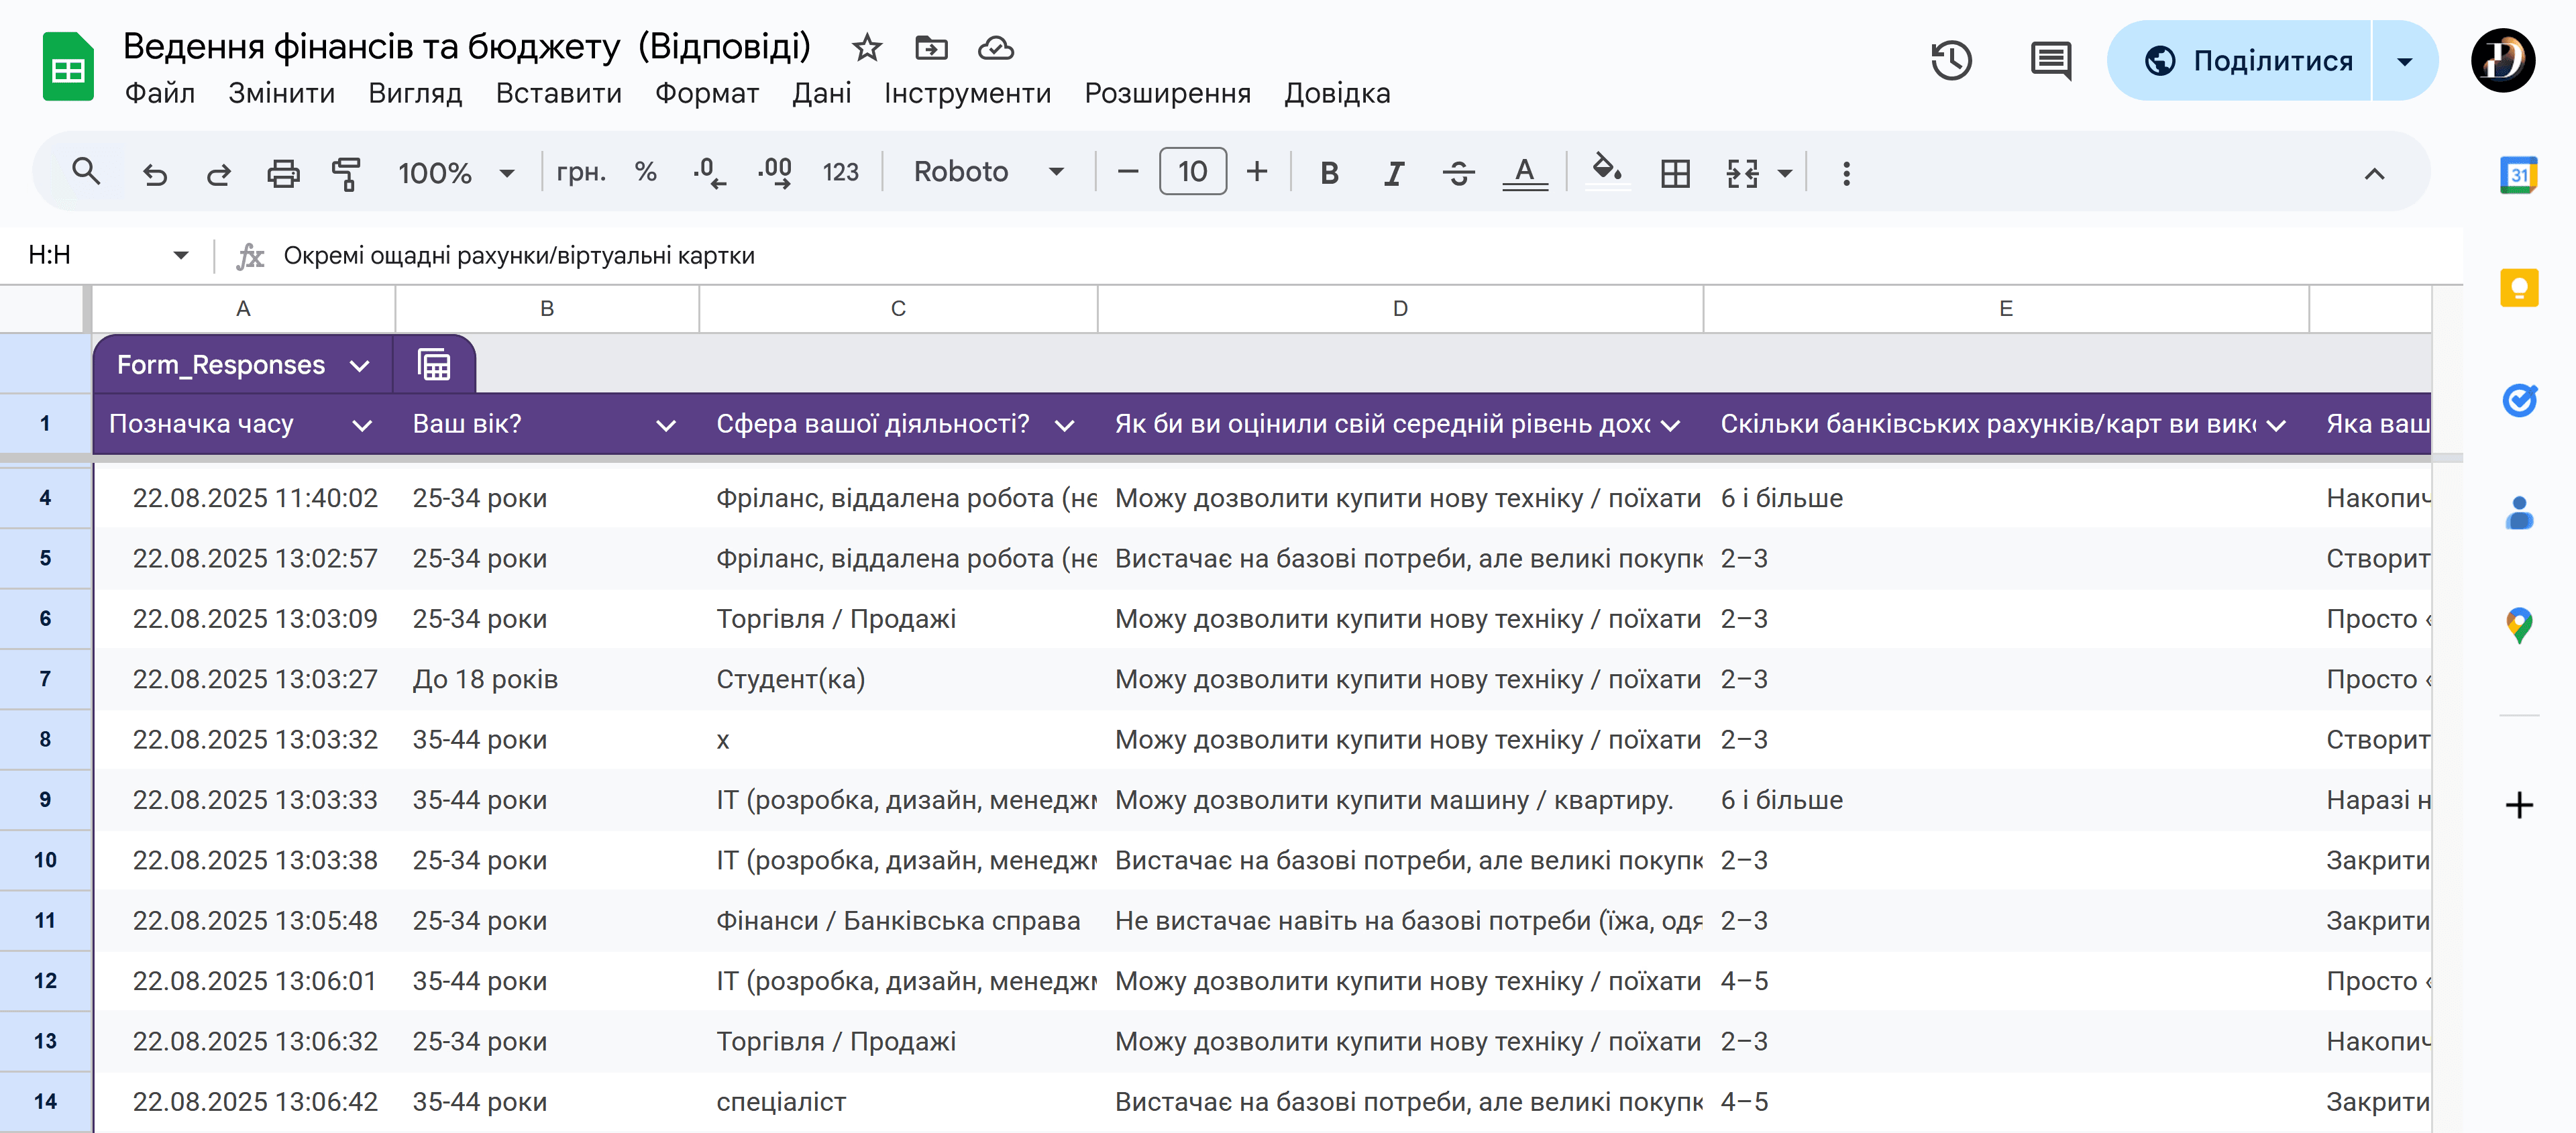Viewport: 2576px width, 1133px height.
Task: Open Google Keep from side panel
Action: coord(2518,289)
